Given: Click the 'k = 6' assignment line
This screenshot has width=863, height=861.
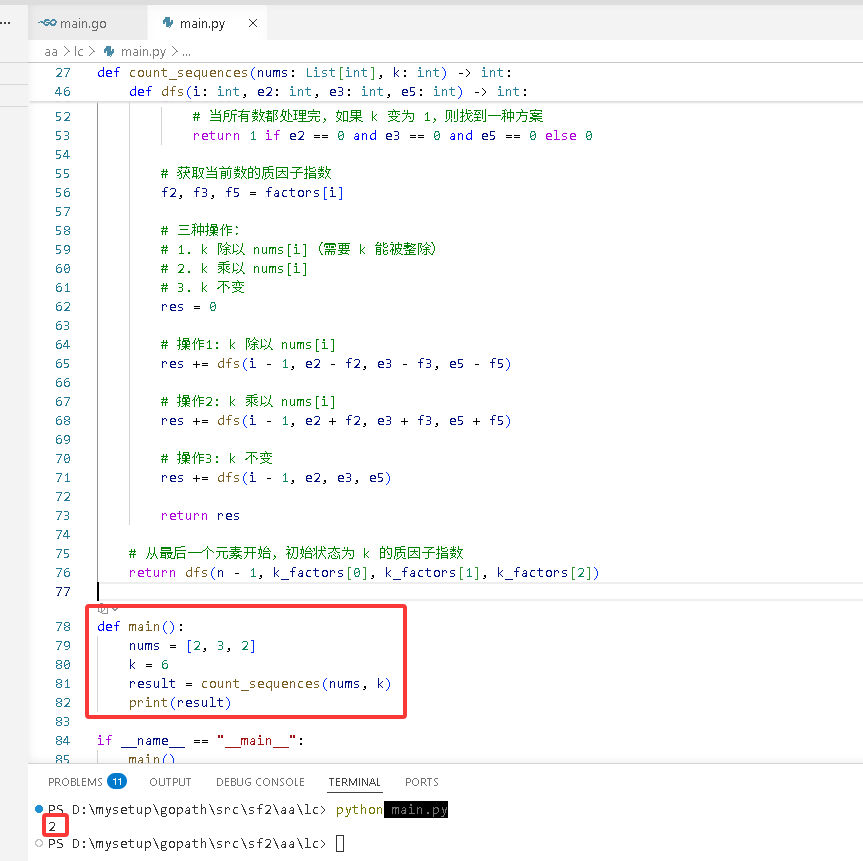Looking at the screenshot, I should tap(149, 665).
